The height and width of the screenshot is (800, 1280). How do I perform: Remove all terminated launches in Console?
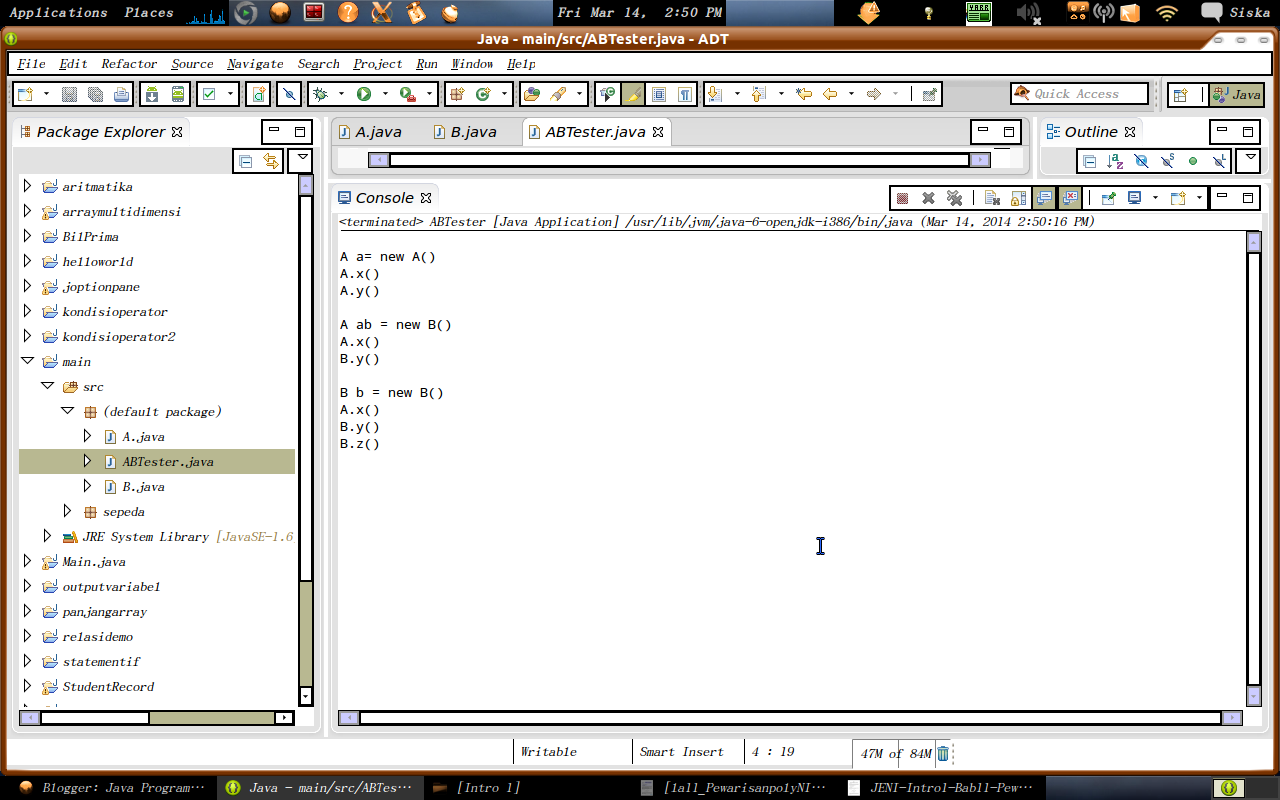click(956, 197)
